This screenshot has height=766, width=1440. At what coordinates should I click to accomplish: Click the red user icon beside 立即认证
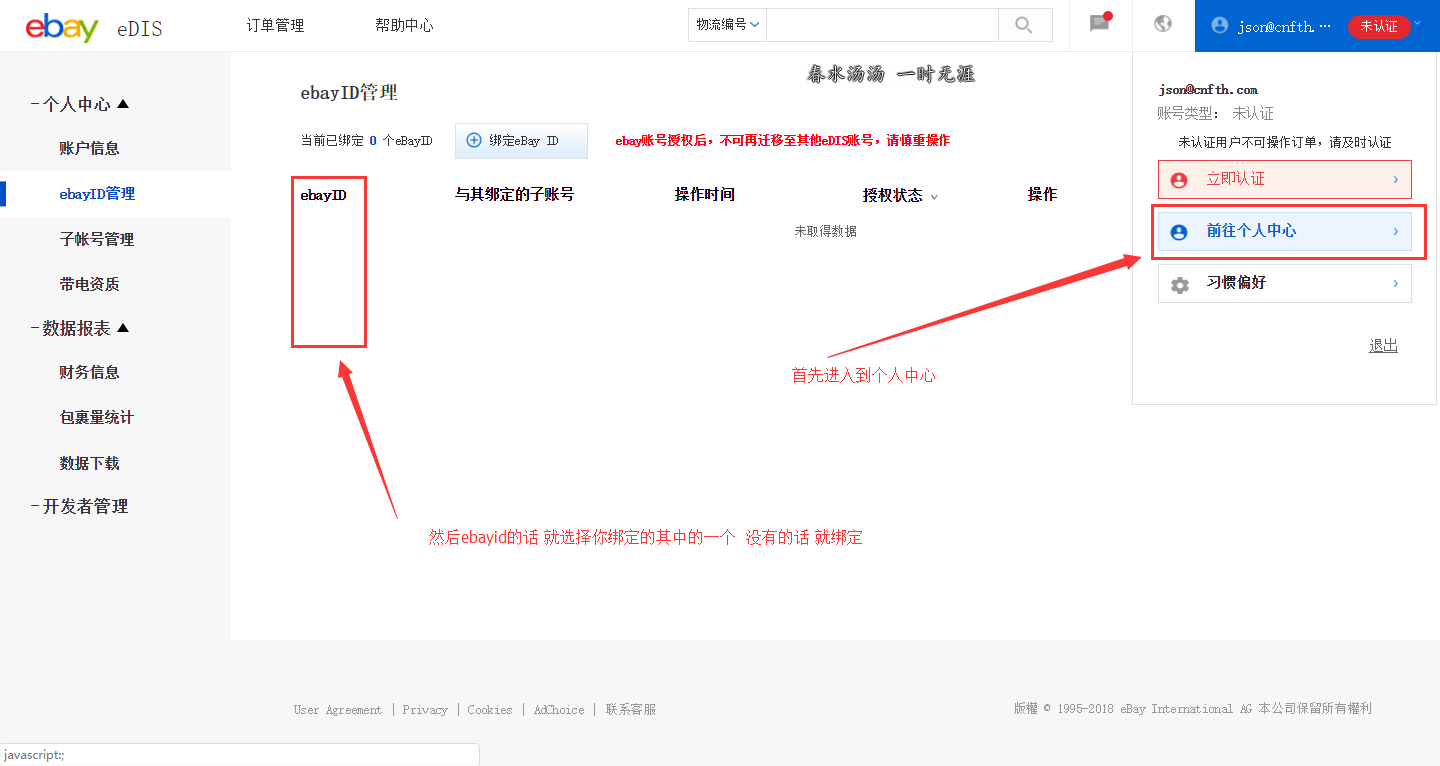click(x=1179, y=180)
